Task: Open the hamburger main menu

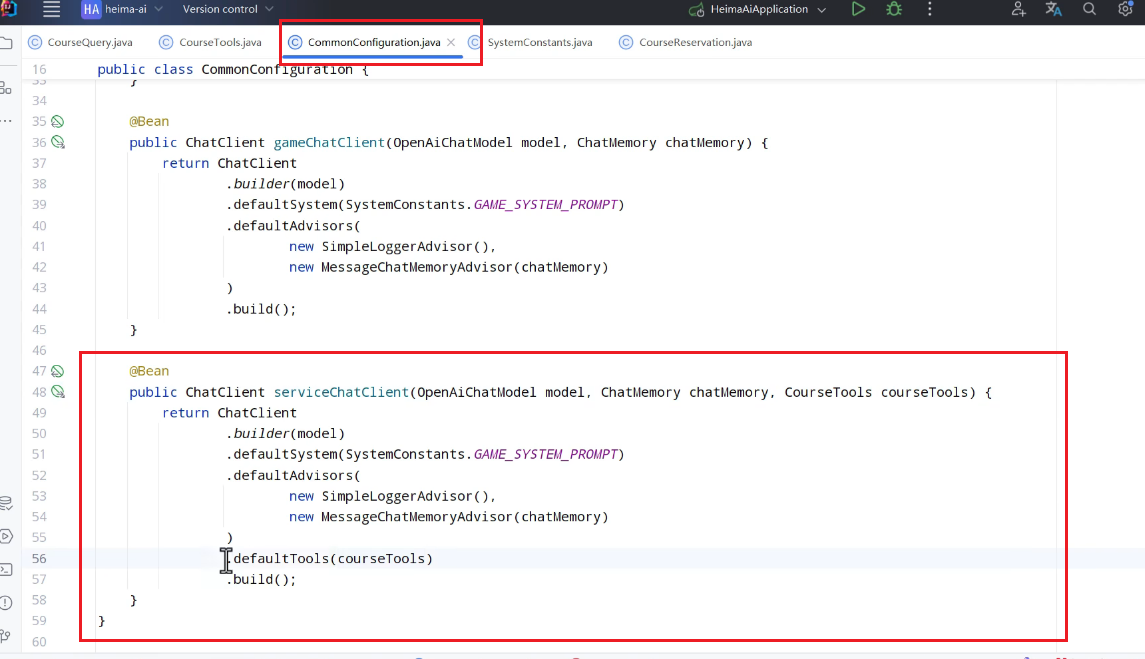Action: point(52,9)
